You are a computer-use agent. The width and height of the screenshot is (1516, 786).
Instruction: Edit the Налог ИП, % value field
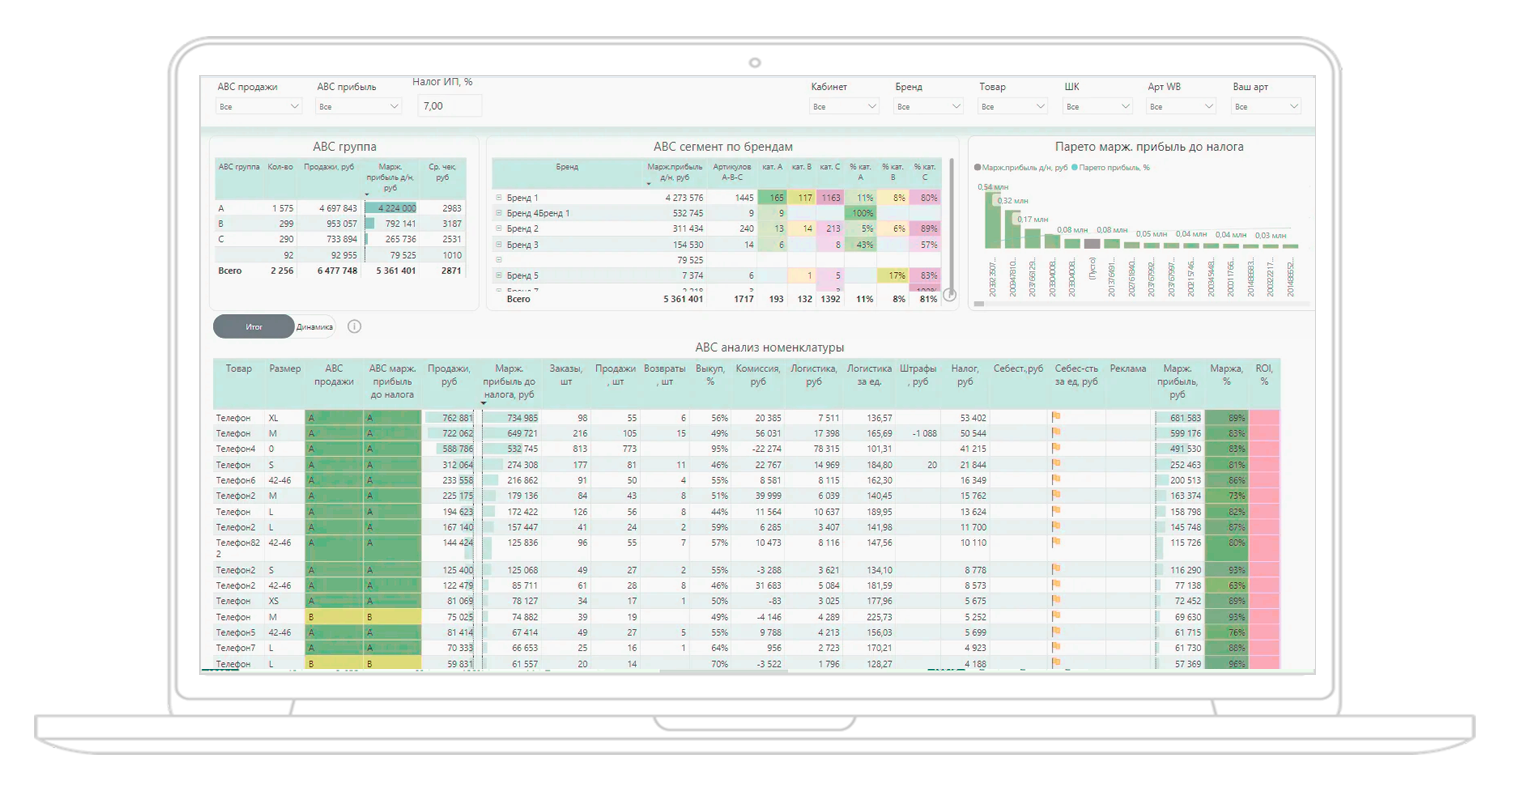pos(449,105)
